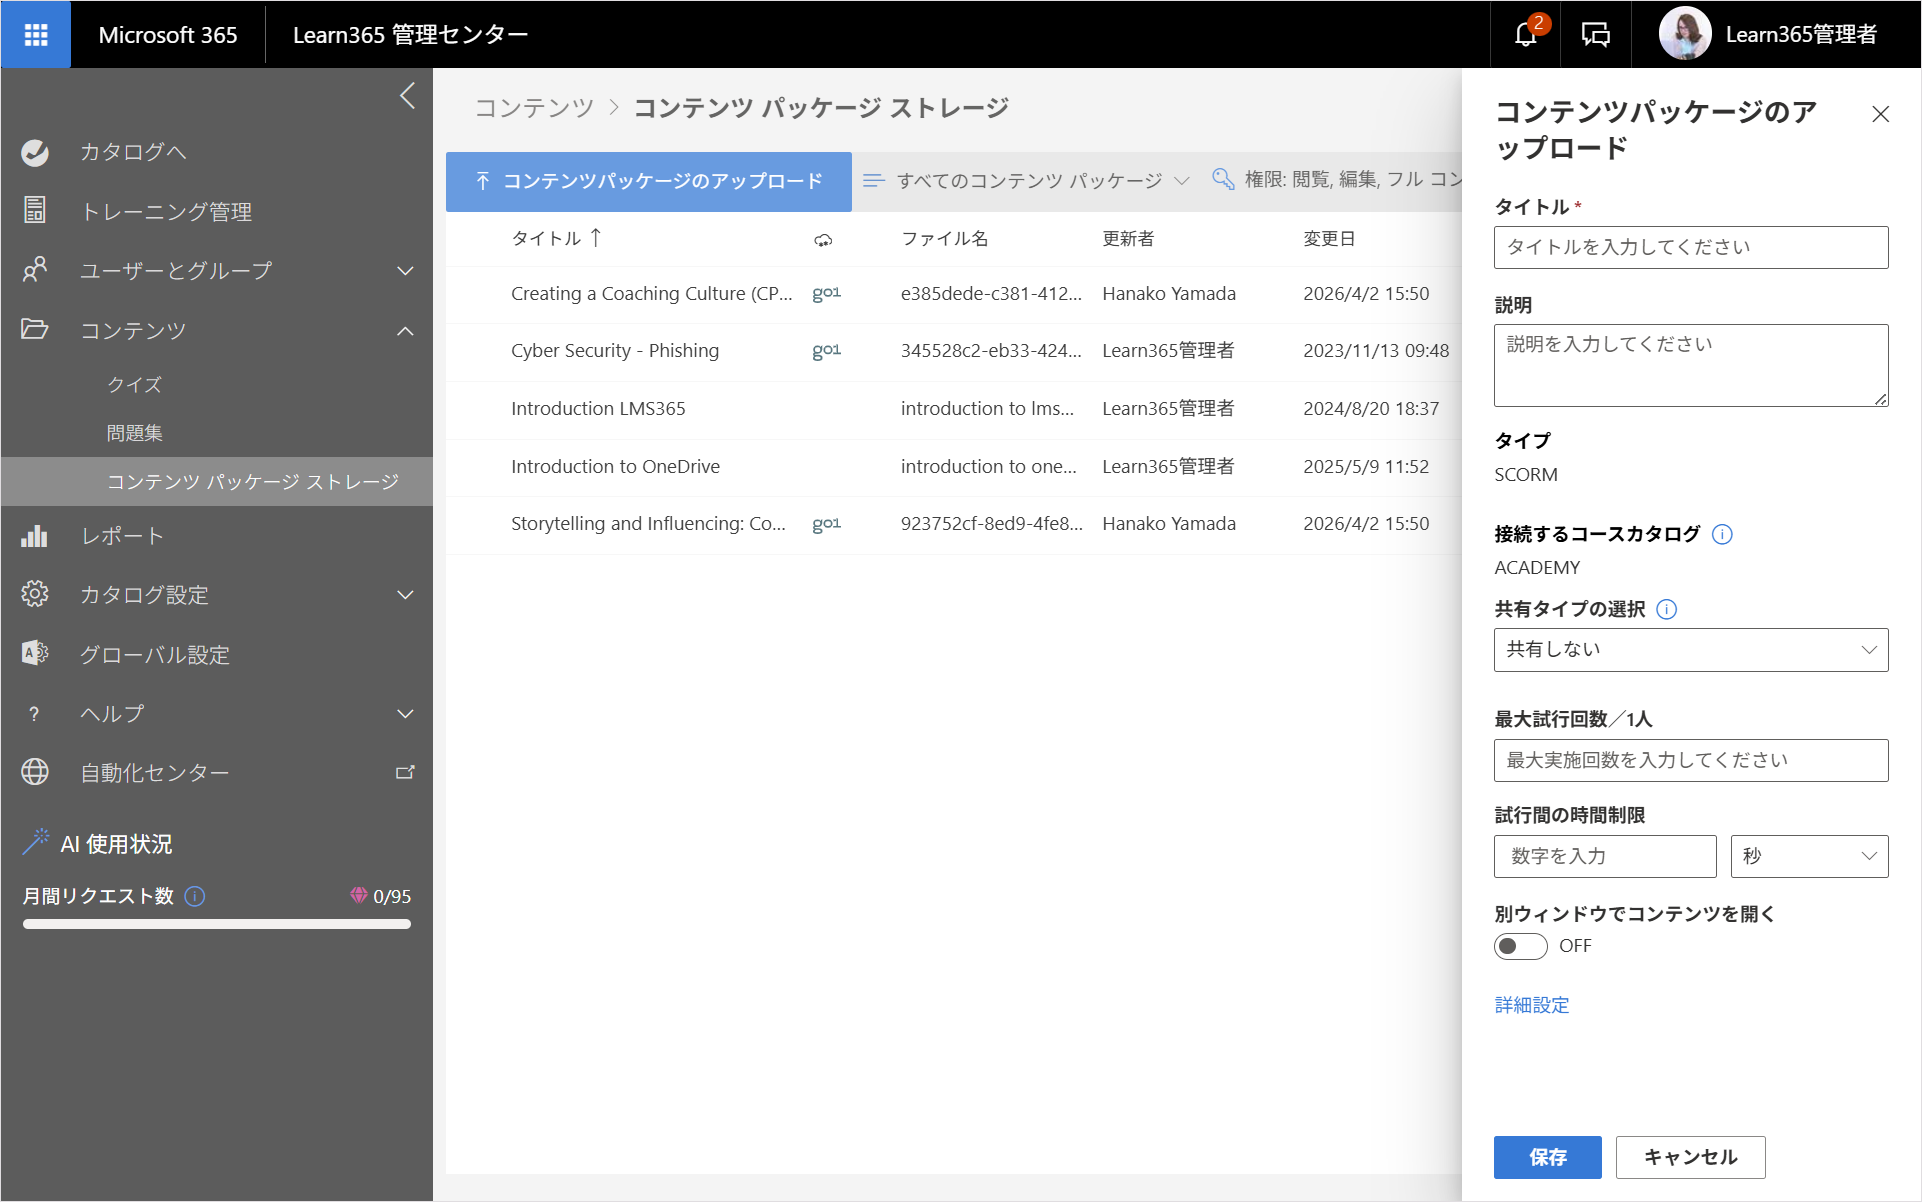Sort by タイトル column header

(x=557, y=238)
